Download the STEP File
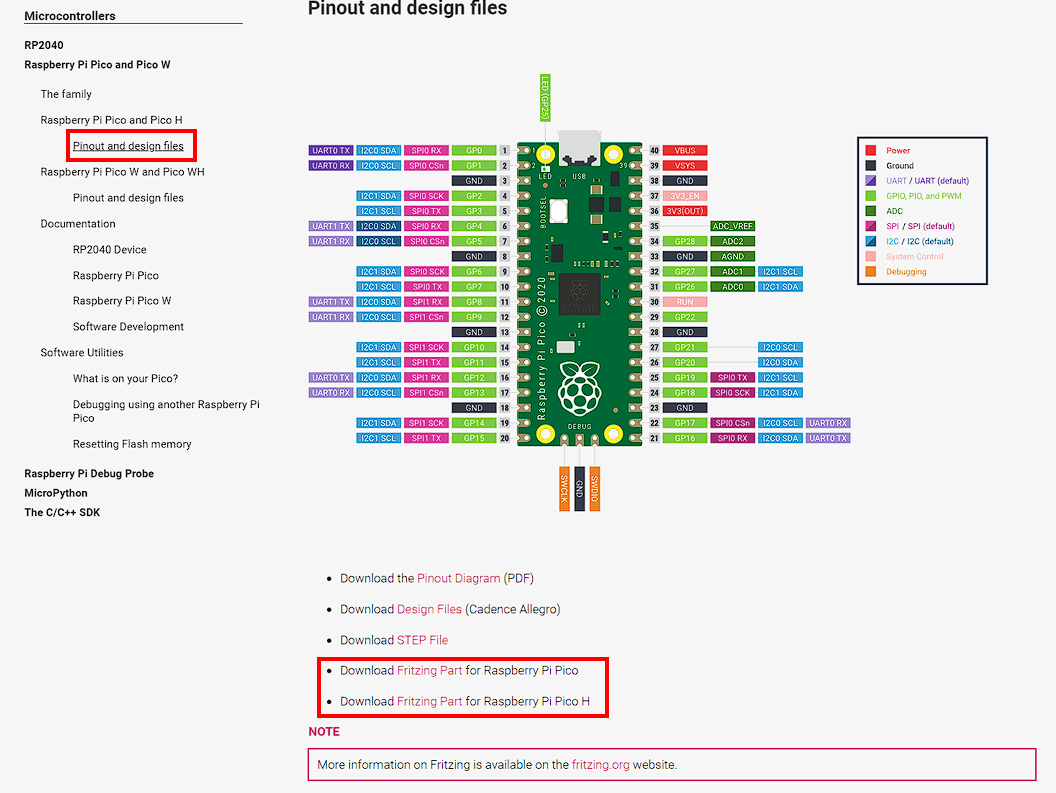1056x793 pixels. 422,640
